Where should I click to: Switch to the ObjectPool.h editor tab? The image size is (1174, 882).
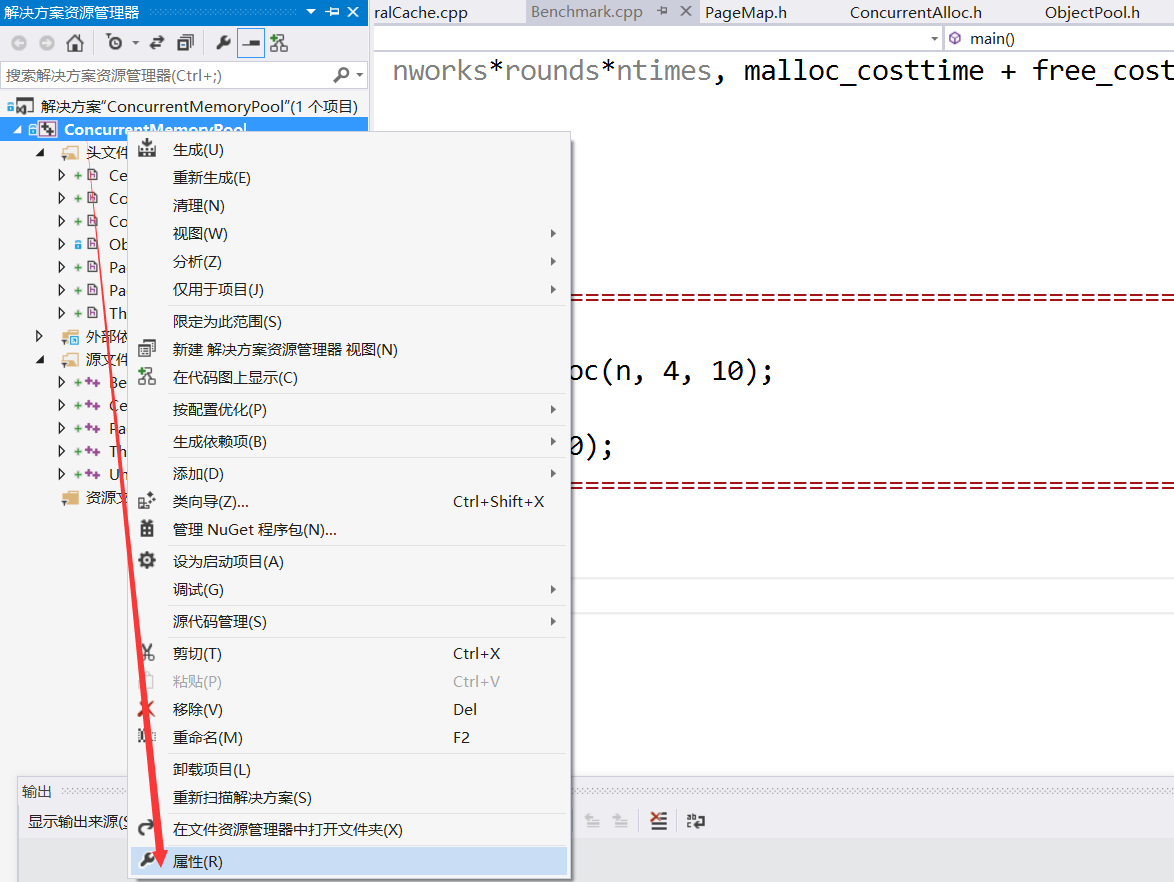pos(1092,12)
